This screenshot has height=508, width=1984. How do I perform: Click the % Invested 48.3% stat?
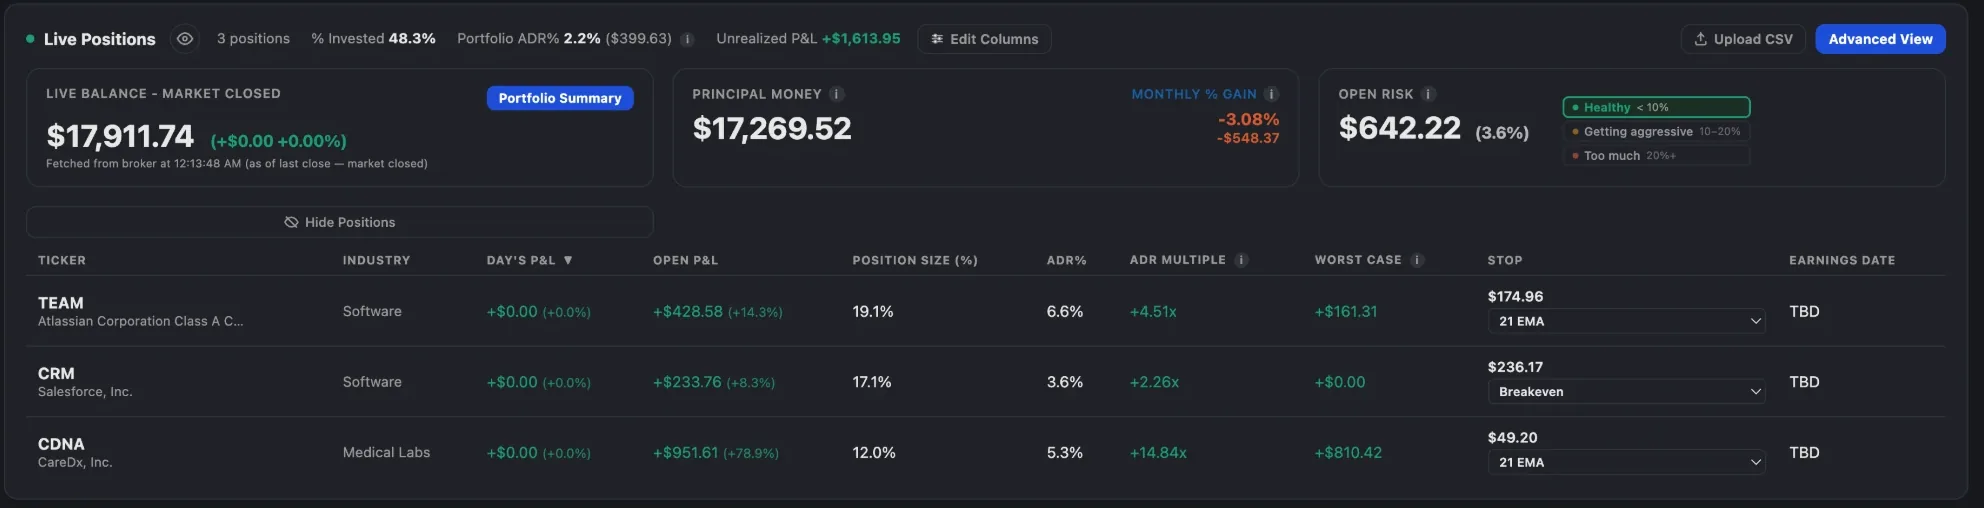(373, 39)
